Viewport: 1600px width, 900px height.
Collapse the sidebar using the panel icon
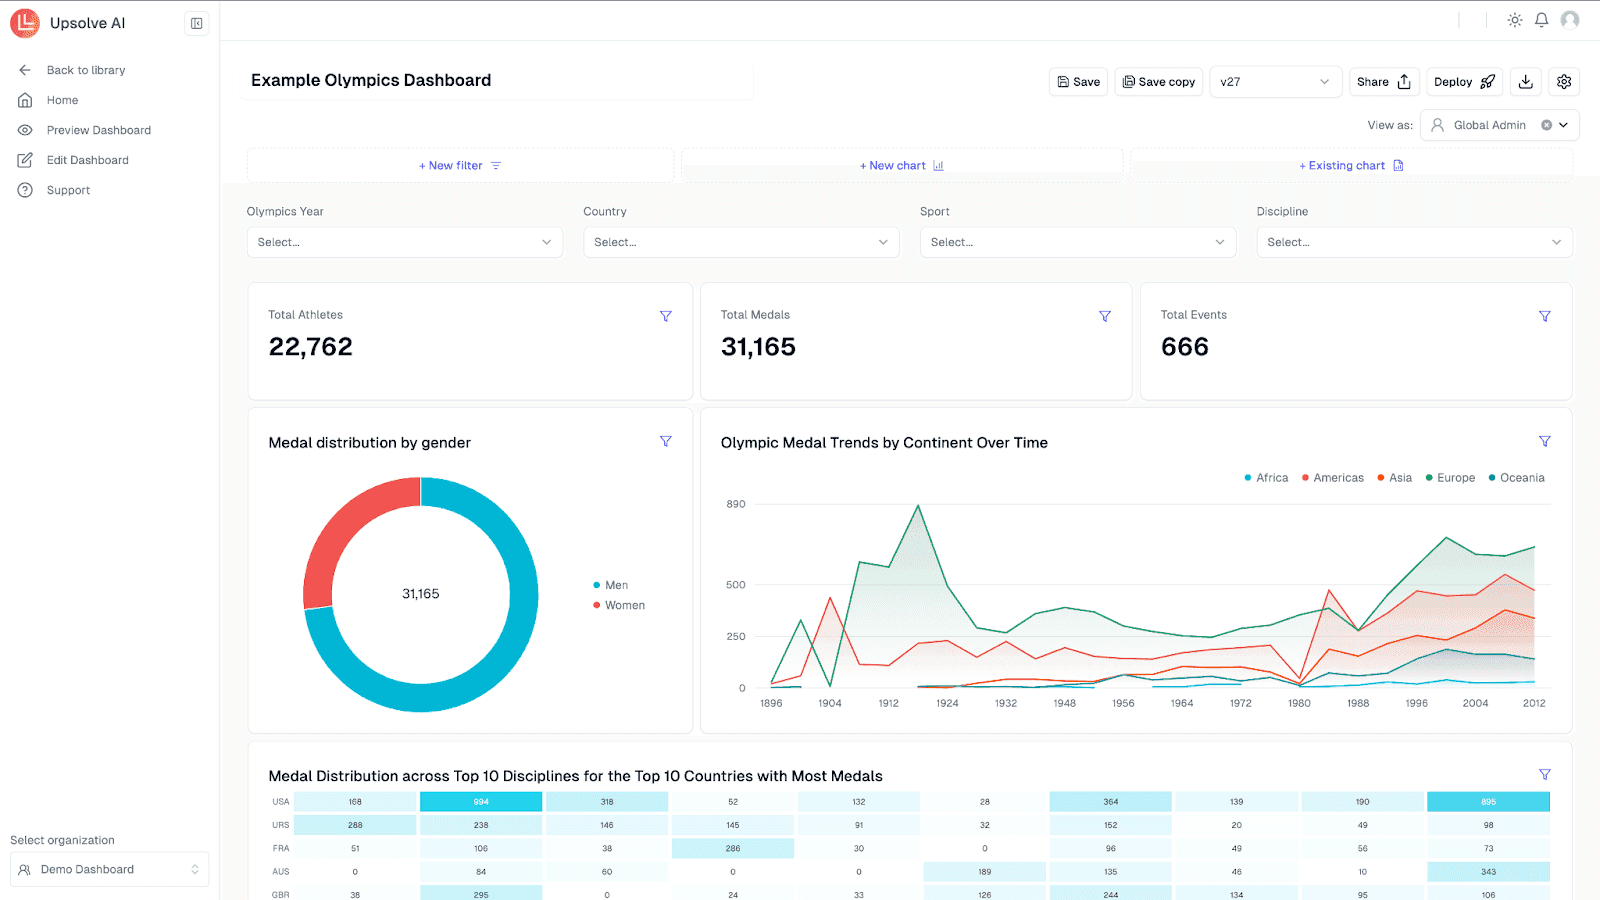click(196, 22)
